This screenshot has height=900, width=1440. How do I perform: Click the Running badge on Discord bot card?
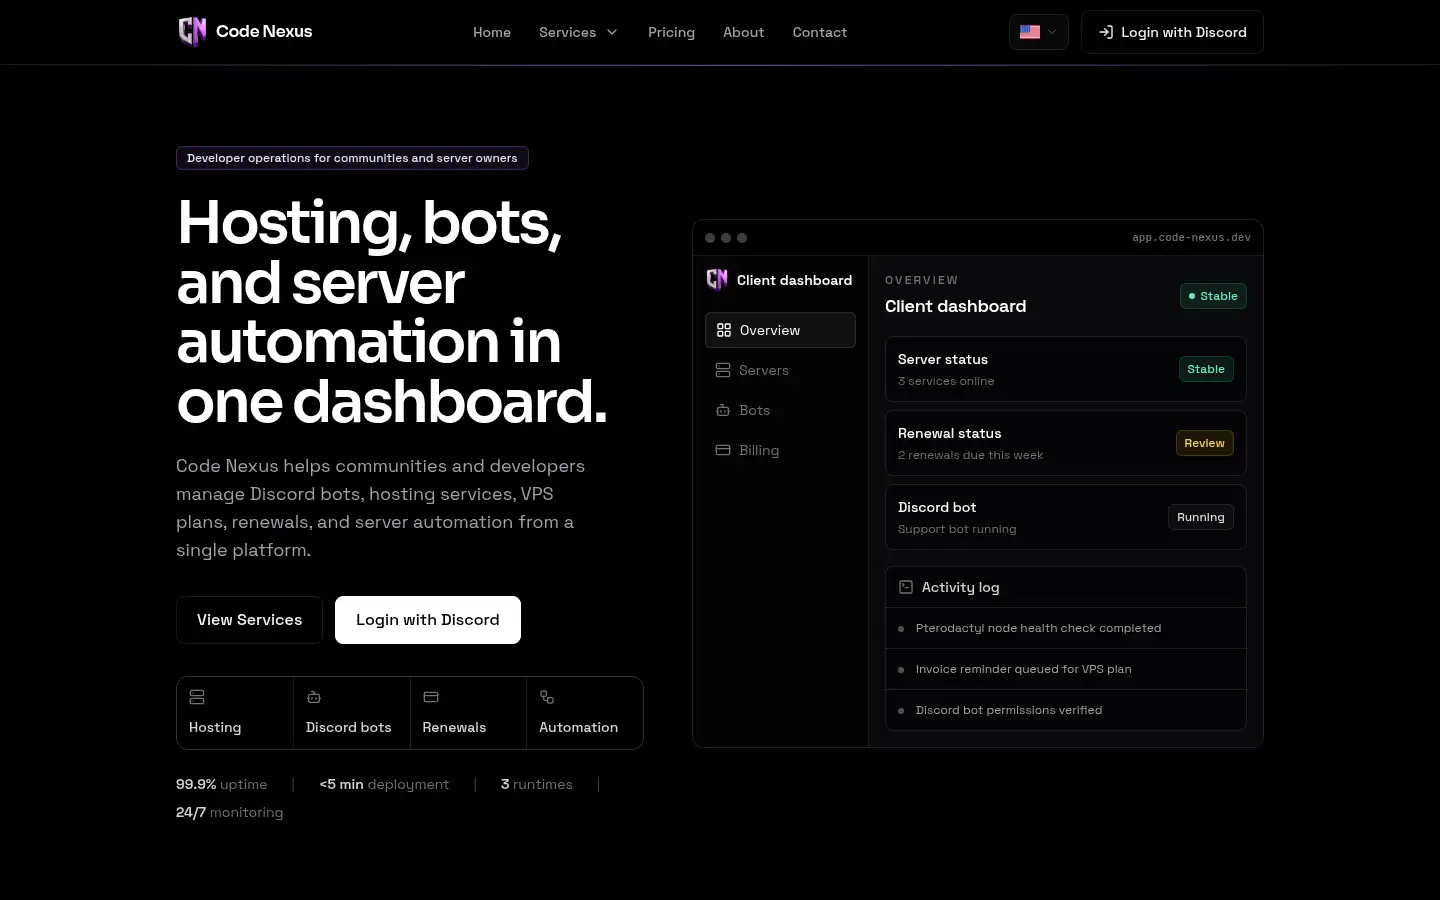click(1201, 517)
